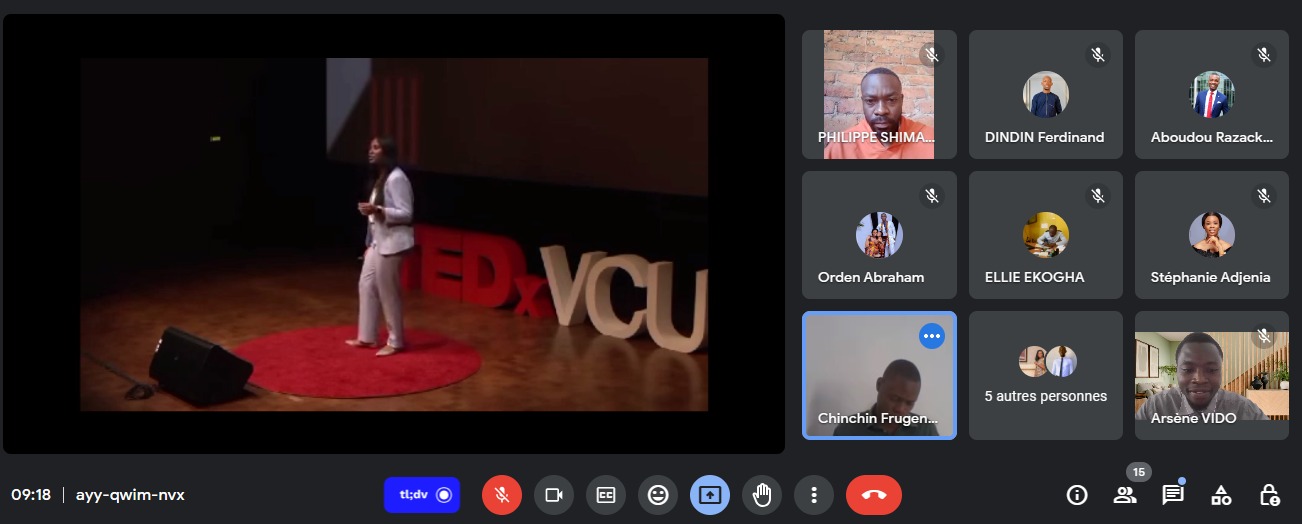This screenshot has height=524, width=1302.
Task: Open more options menu in bottom bar
Action: tap(814, 494)
